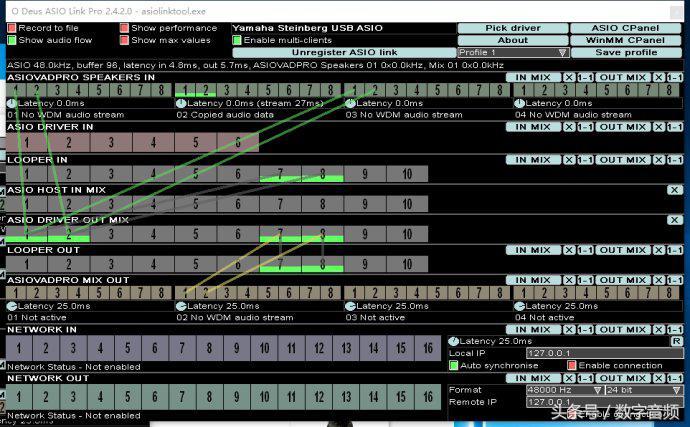Click the Unregister ASIO link button

click(x=344, y=52)
